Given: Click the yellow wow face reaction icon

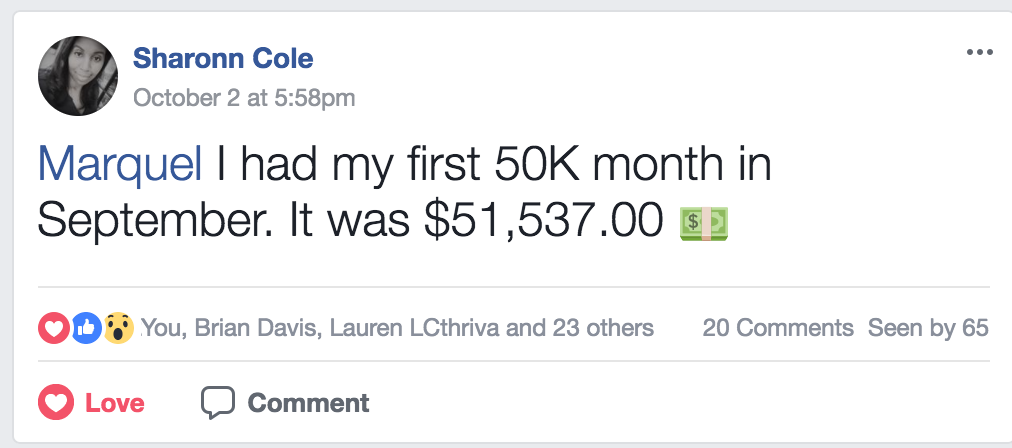Looking at the screenshot, I should click(x=118, y=328).
